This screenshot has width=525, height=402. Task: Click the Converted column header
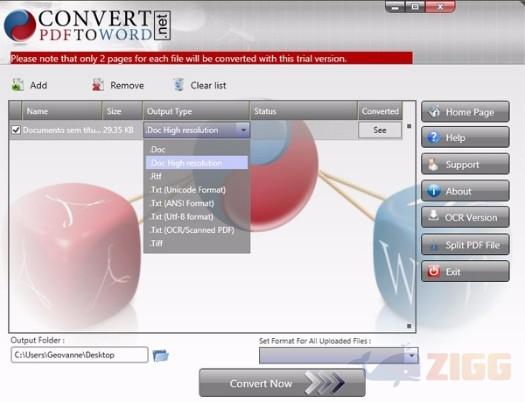click(x=380, y=111)
